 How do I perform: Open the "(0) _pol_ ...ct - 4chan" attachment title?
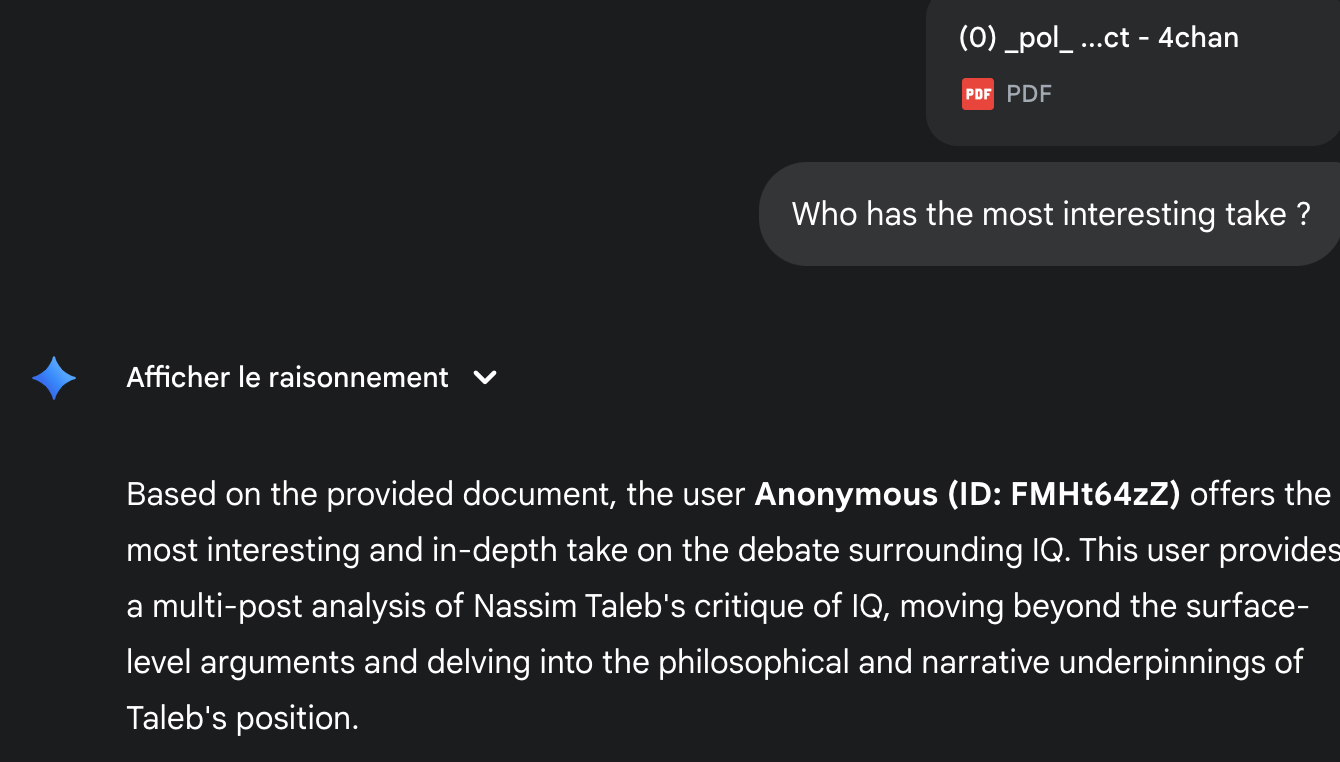tap(1098, 38)
